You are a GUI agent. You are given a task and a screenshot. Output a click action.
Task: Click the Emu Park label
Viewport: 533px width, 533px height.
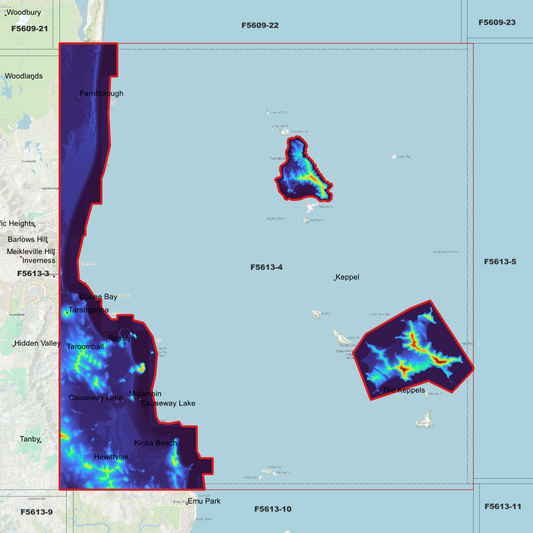[x=204, y=501]
